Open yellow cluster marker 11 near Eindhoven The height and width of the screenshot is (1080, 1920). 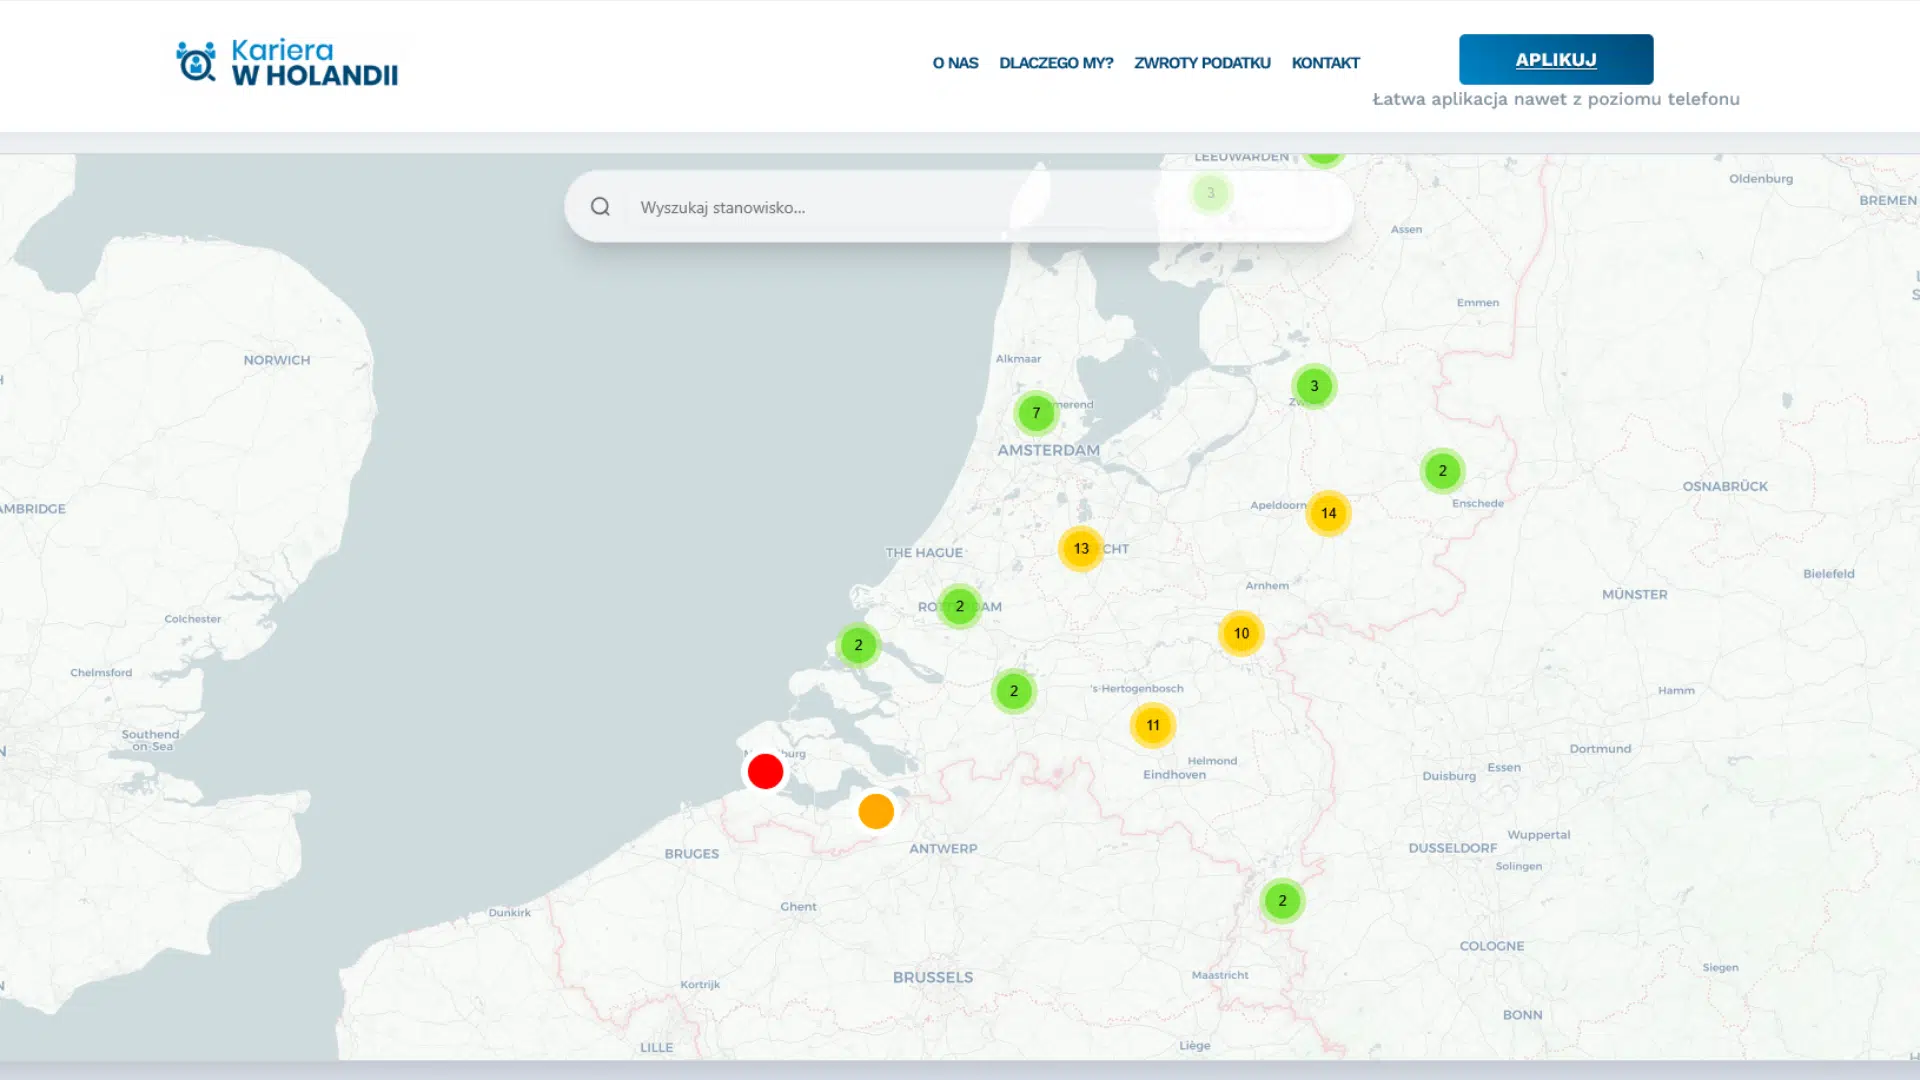coord(1153,725)
